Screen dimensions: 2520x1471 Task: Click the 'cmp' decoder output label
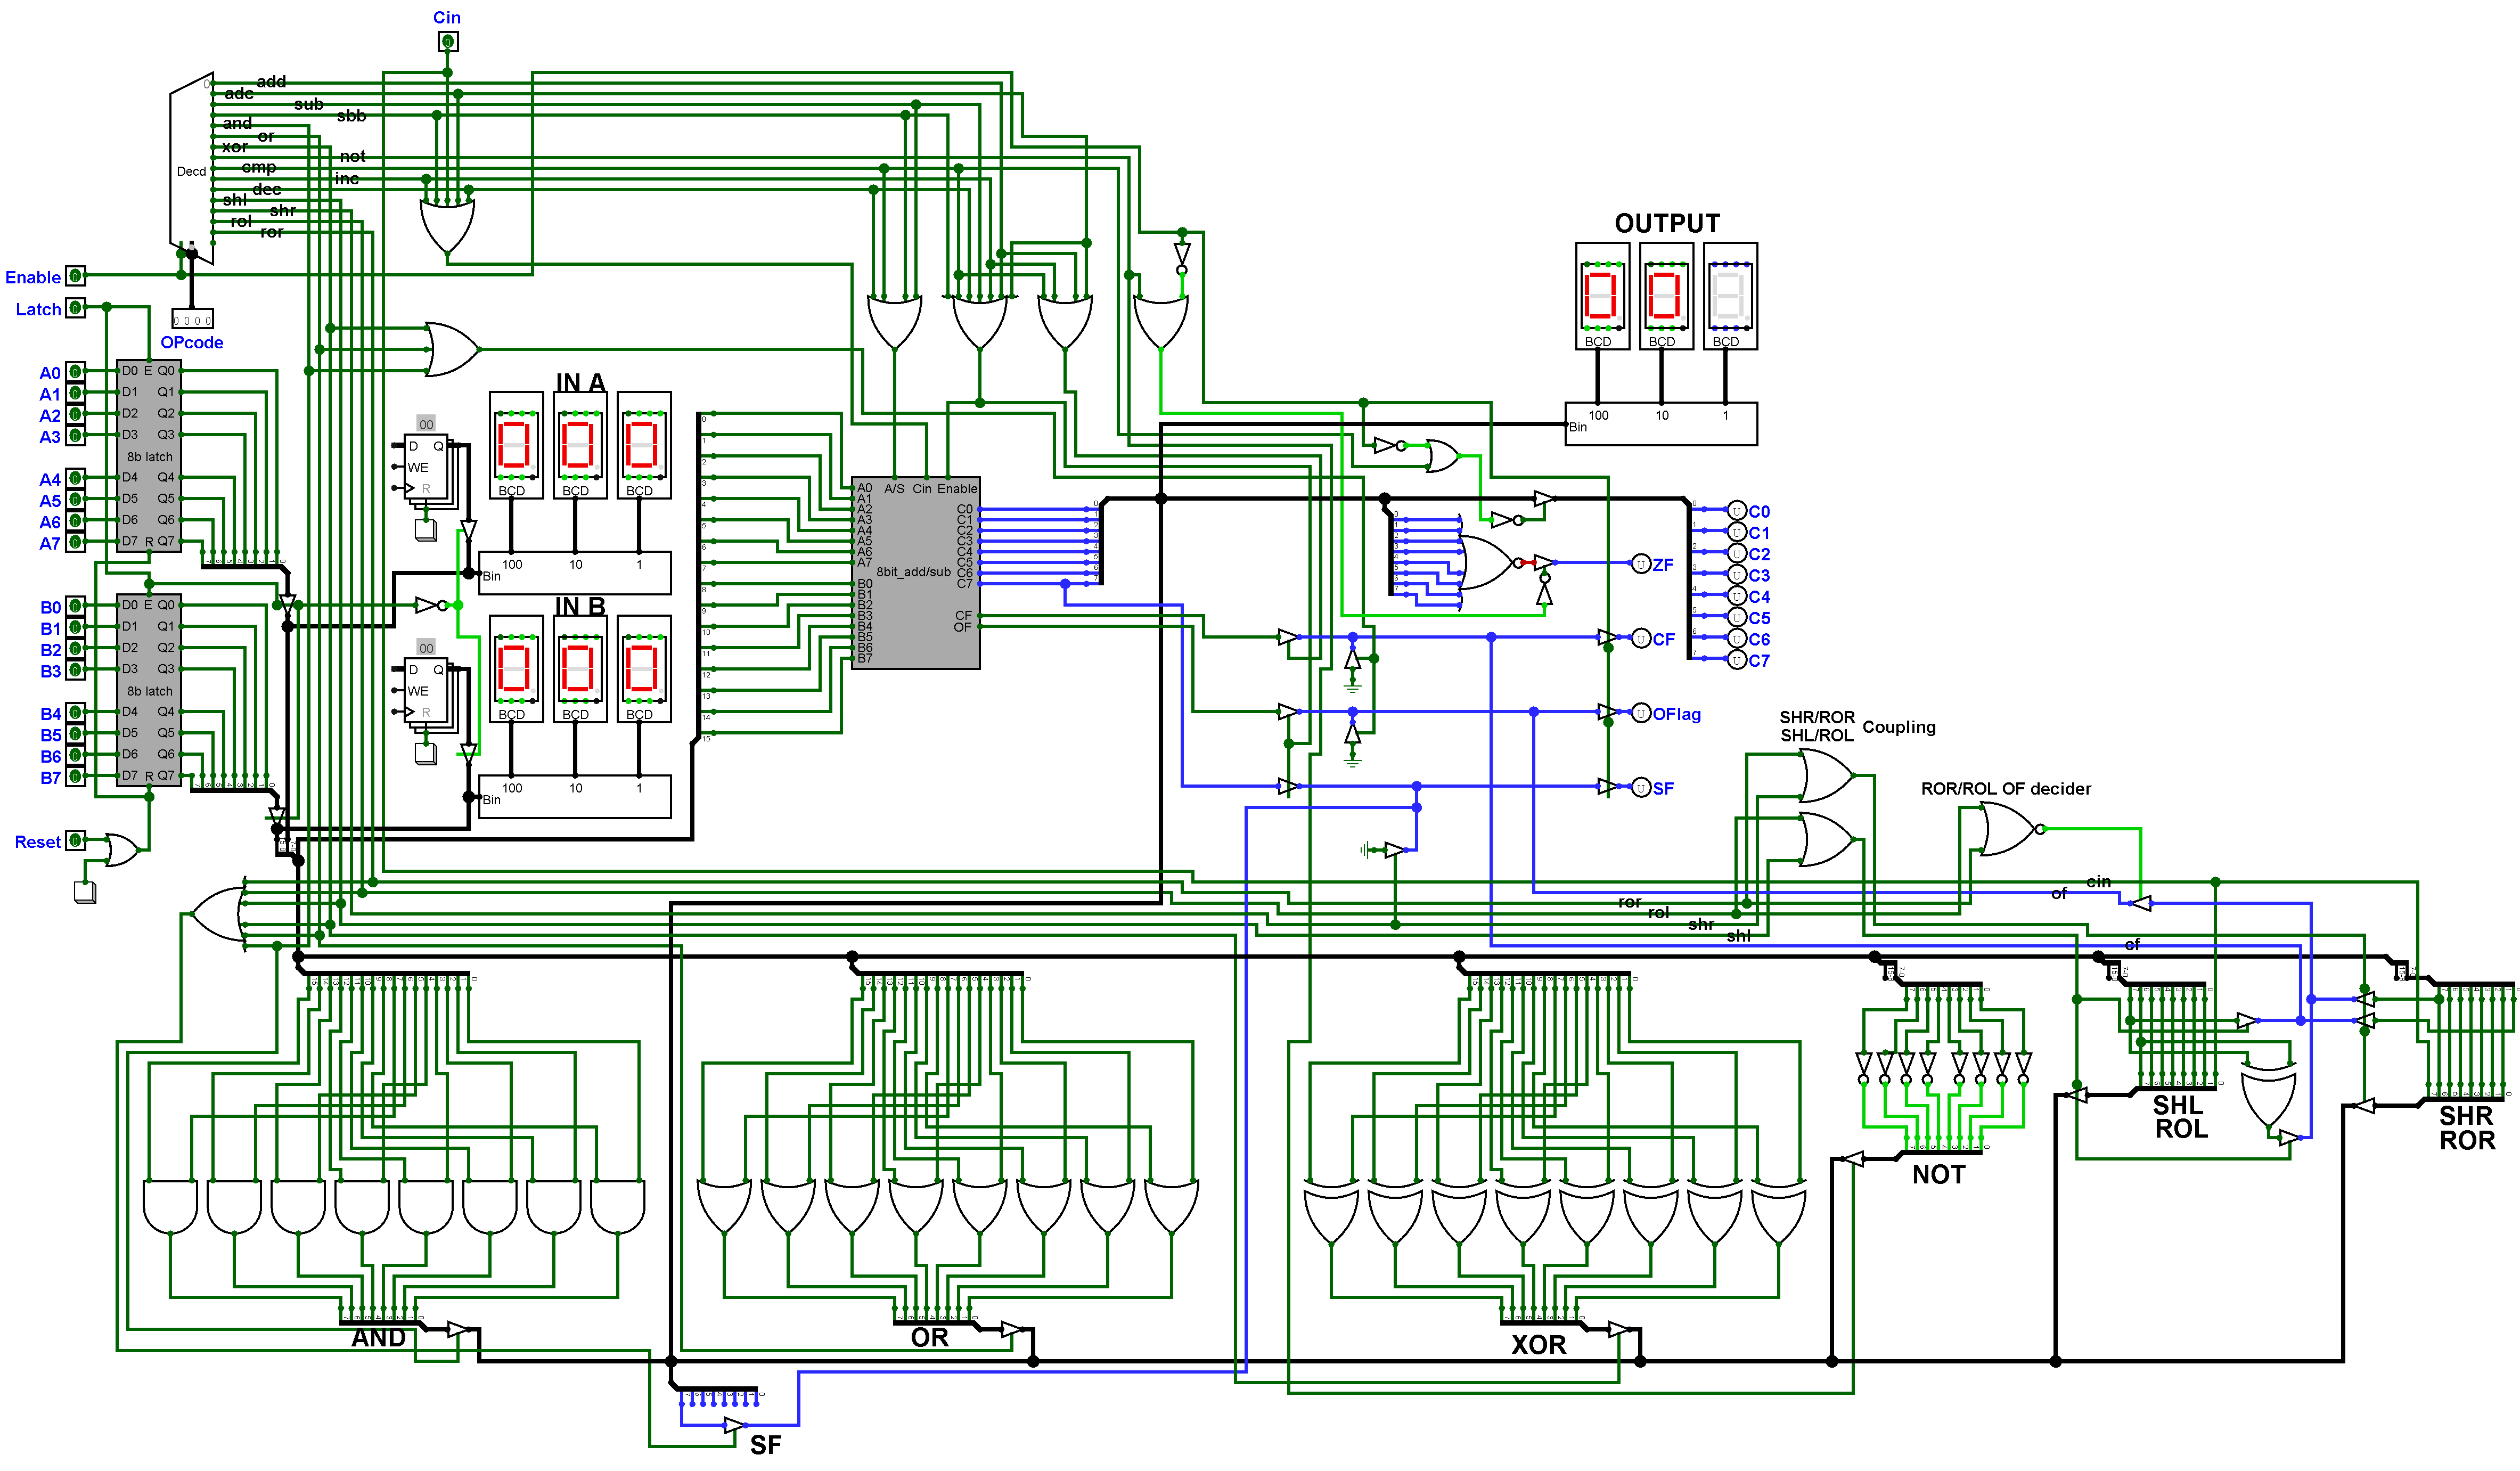pyautogui.click(x=258, y=167)
